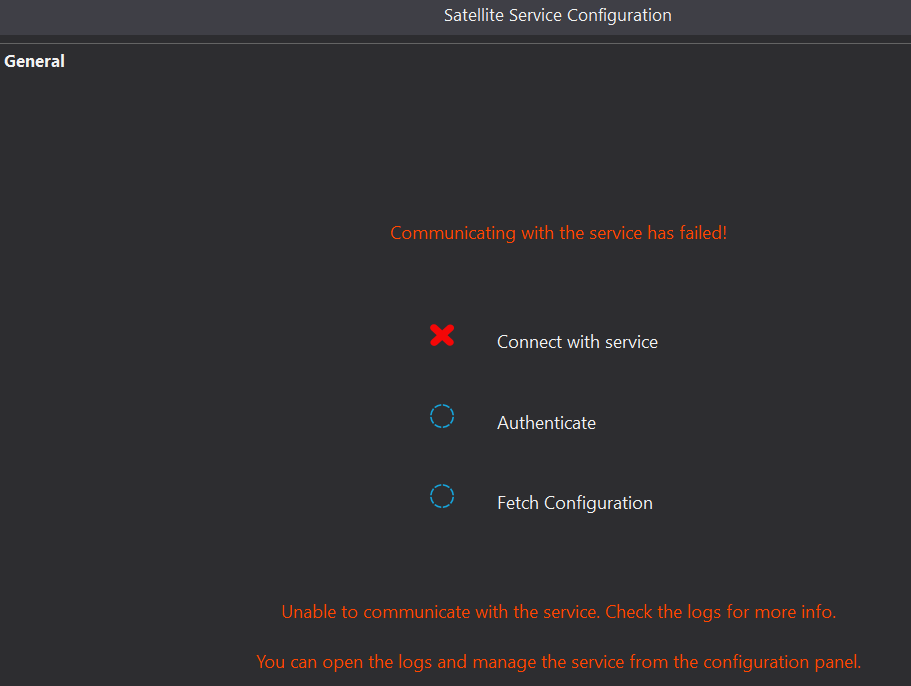Select the "Fetch Configuration" step label
The image size is (911, 686).
tap(574, 503)
